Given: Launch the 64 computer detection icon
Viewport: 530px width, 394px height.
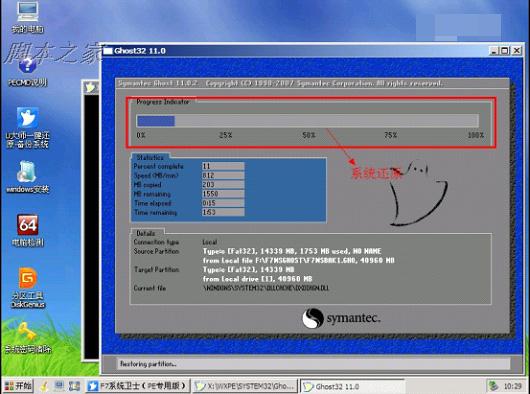Looking at the screenshot, I should coord(27,230).
